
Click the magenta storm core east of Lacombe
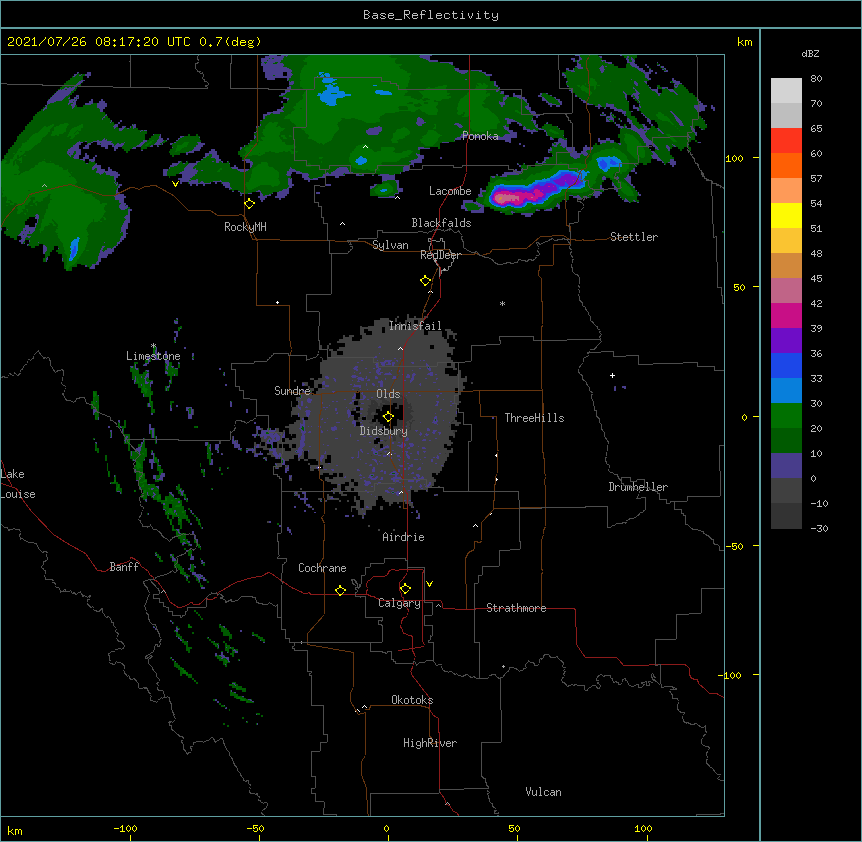[509, 197]
